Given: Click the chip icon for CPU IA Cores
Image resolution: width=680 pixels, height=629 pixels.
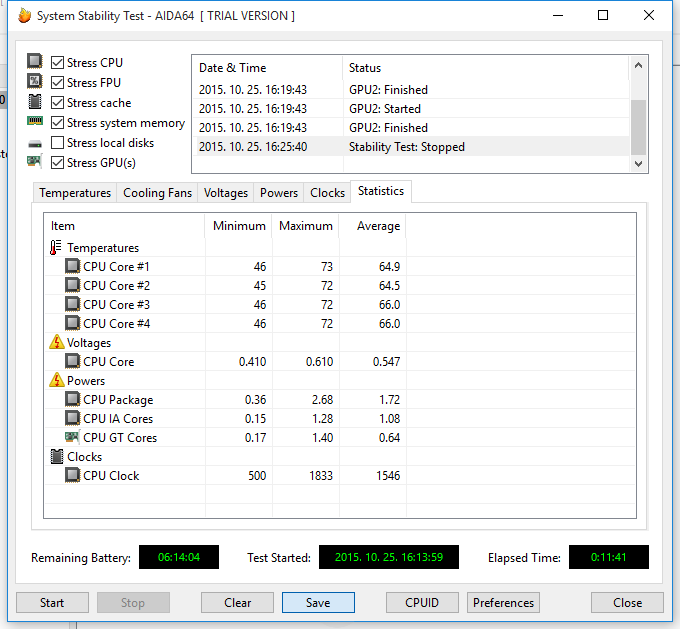Looking at the screenshot, I should point(72,418).
